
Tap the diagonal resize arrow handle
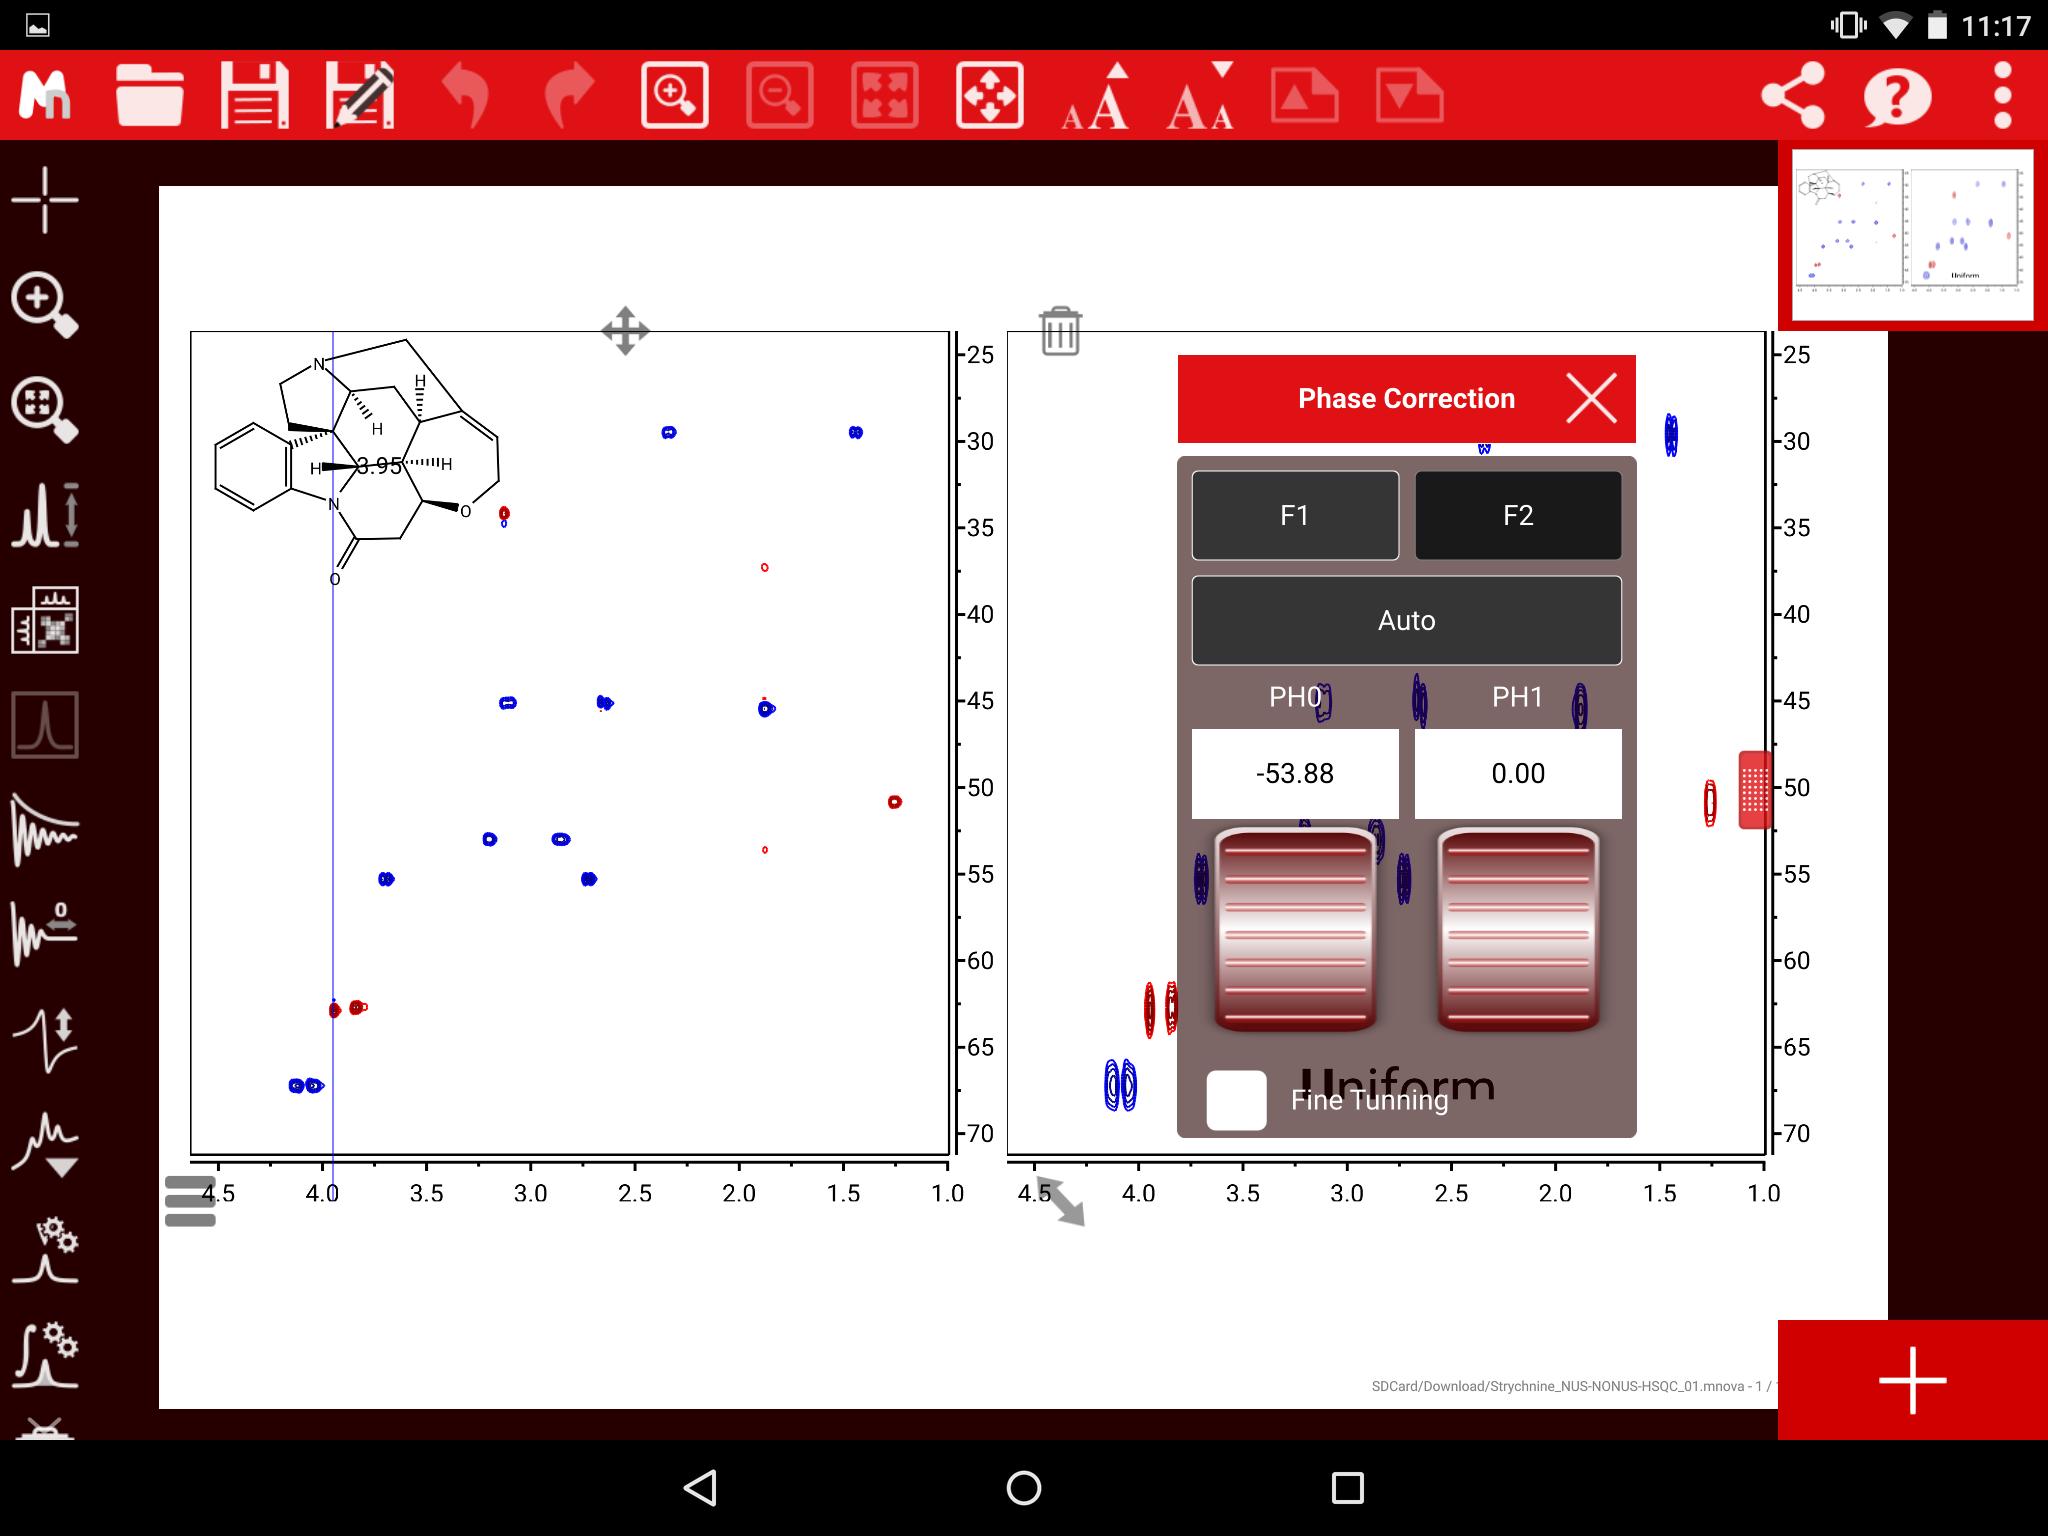1061,1201
